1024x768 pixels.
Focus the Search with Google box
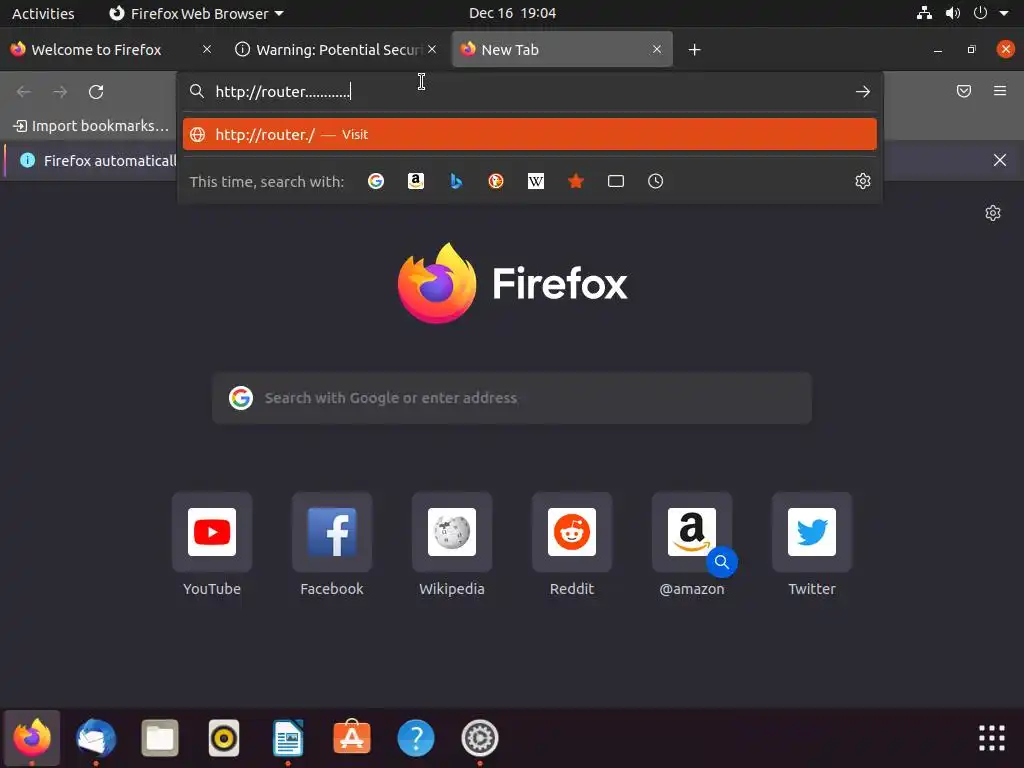512,398
